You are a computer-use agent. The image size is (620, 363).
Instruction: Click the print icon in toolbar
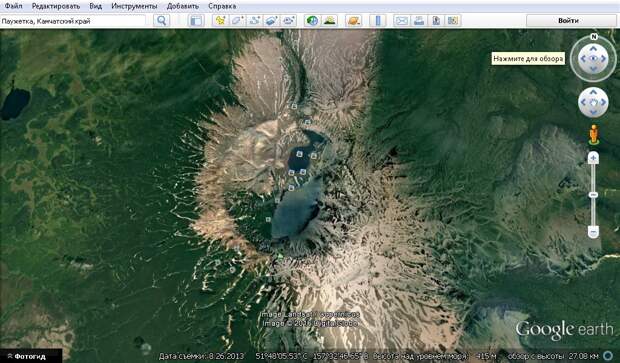pyautogui.click(x=419, y=21)
